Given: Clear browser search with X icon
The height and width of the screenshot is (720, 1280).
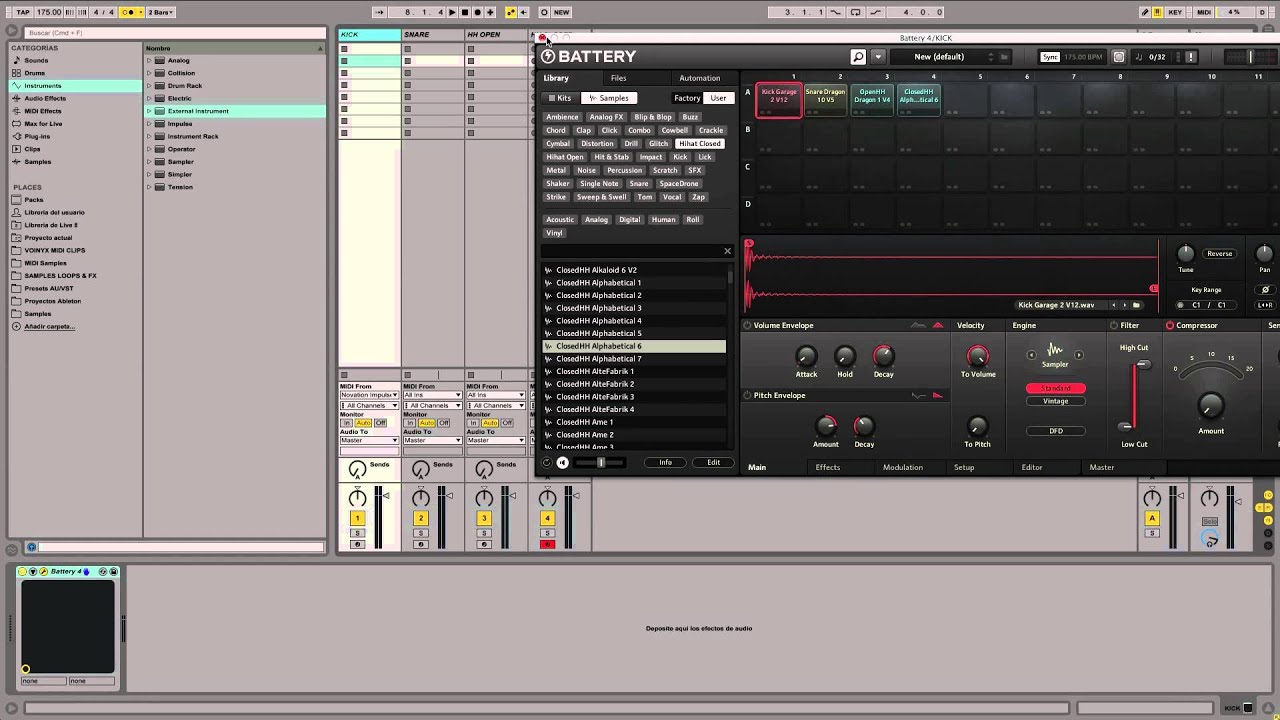Looking at the screenshot, I should [727, 251].
